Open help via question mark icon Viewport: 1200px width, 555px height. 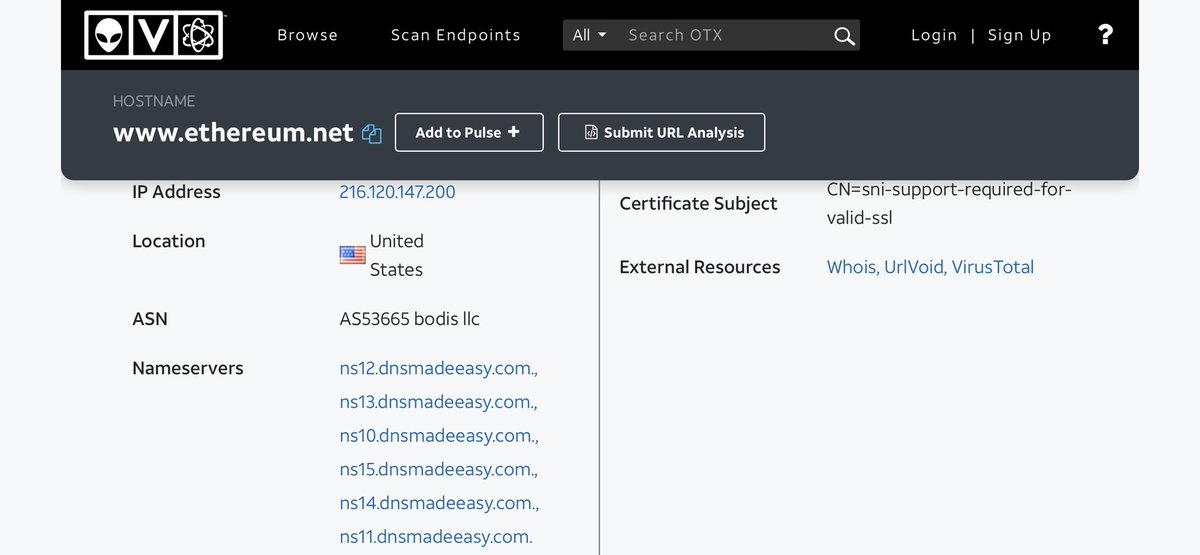[1105, 35]
